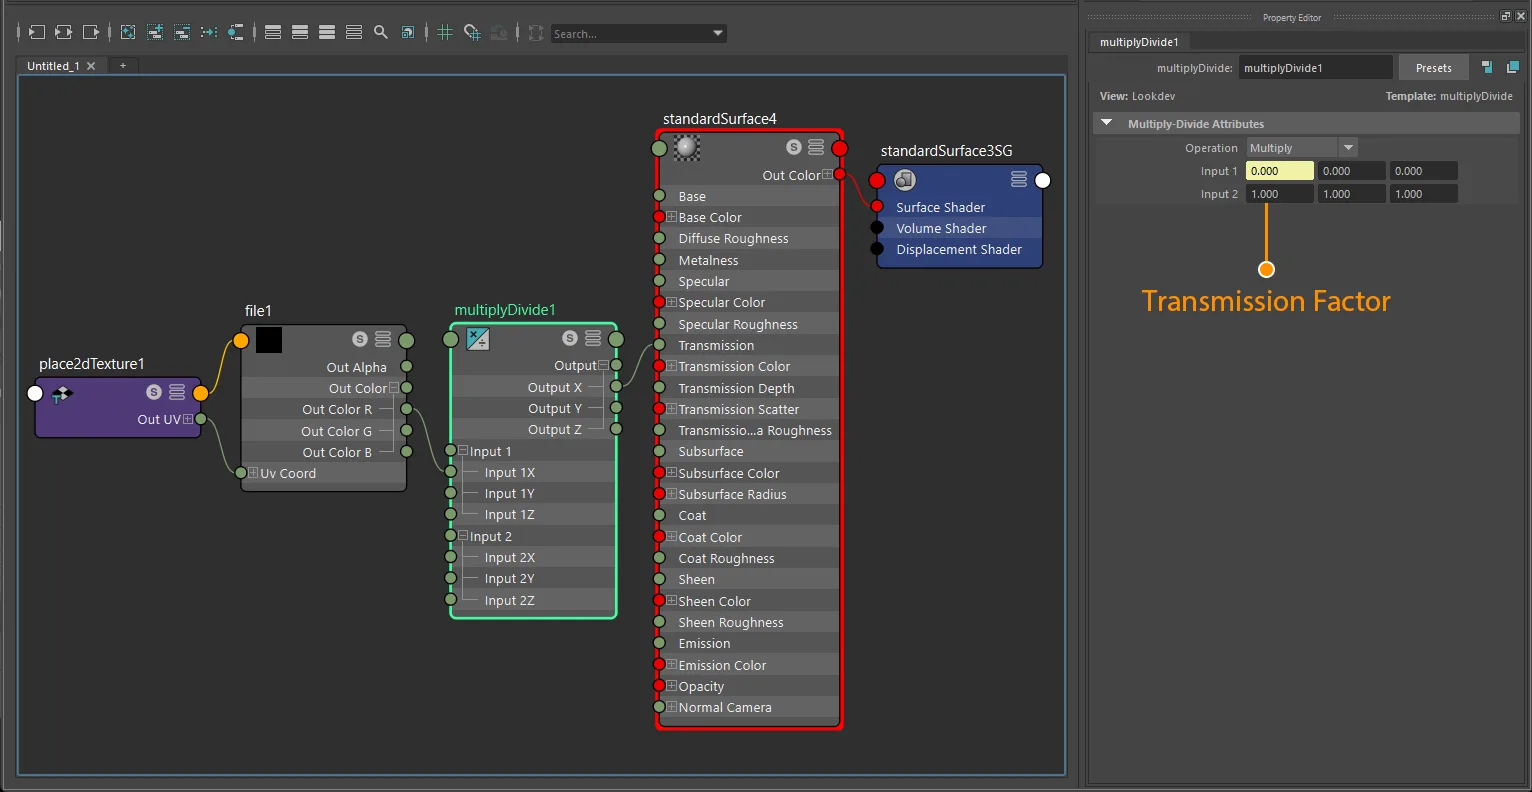Click the Surface Shader input port

(x=877, y=206)
